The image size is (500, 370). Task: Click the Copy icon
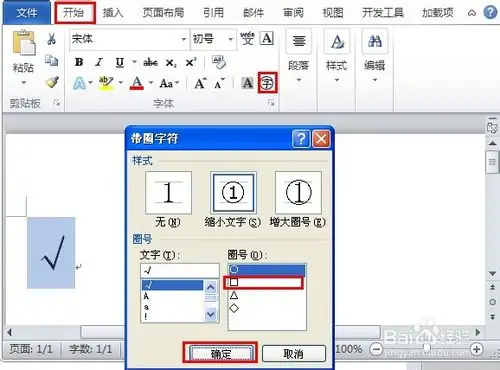point(52,61)
